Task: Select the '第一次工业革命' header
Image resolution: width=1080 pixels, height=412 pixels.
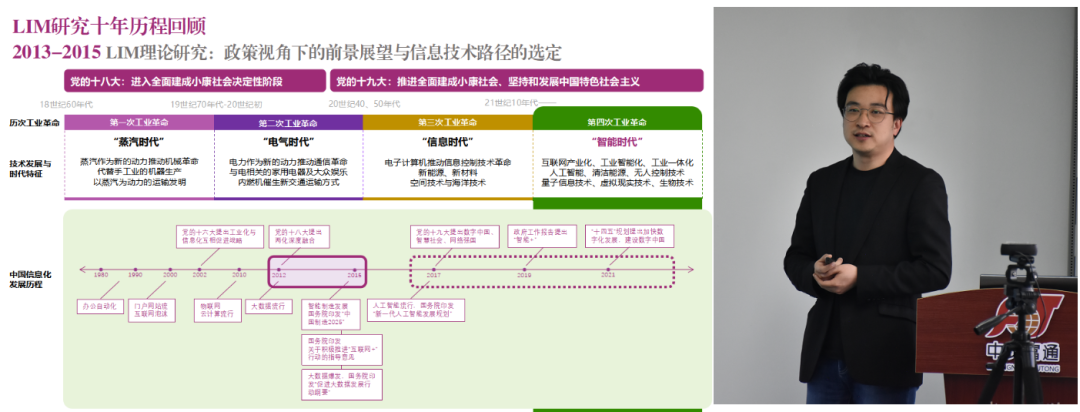Action: click(139, 123)
